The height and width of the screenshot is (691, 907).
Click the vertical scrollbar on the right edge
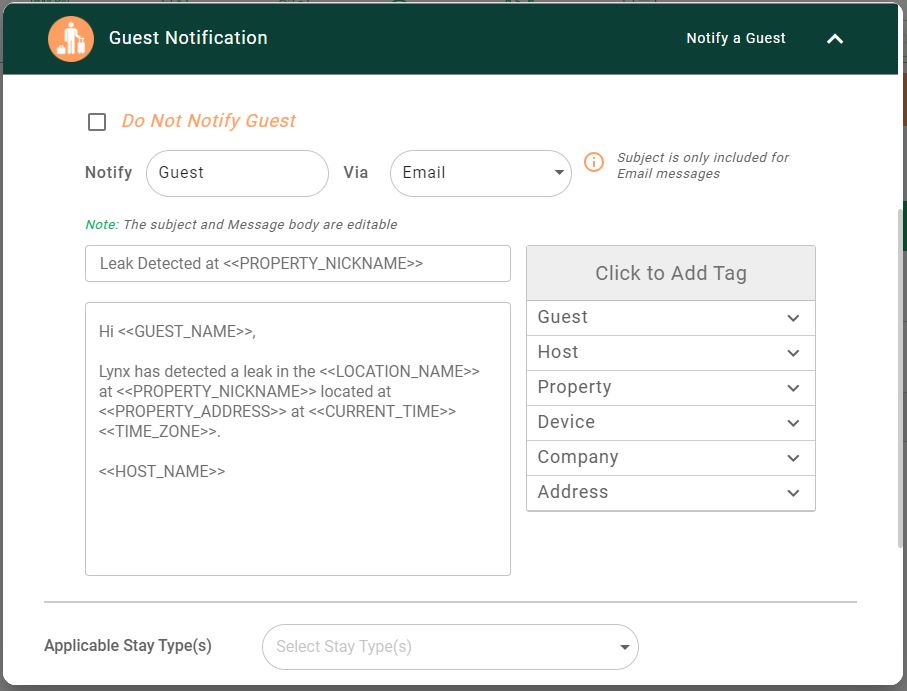(x=901, y=376)
